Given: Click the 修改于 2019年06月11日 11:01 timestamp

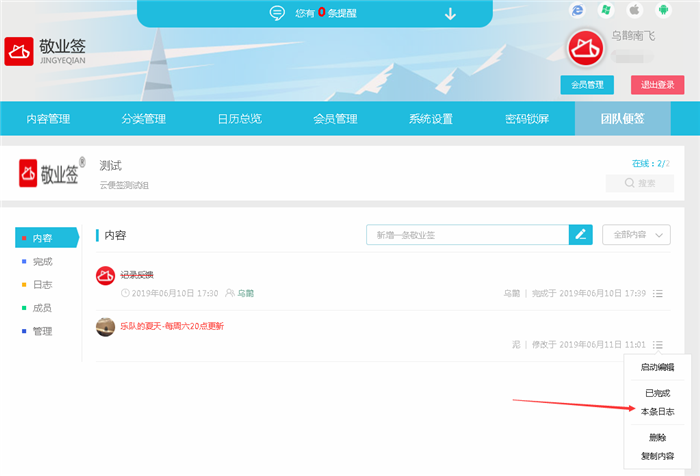Looking at the screenshot, I should (589, 345).
